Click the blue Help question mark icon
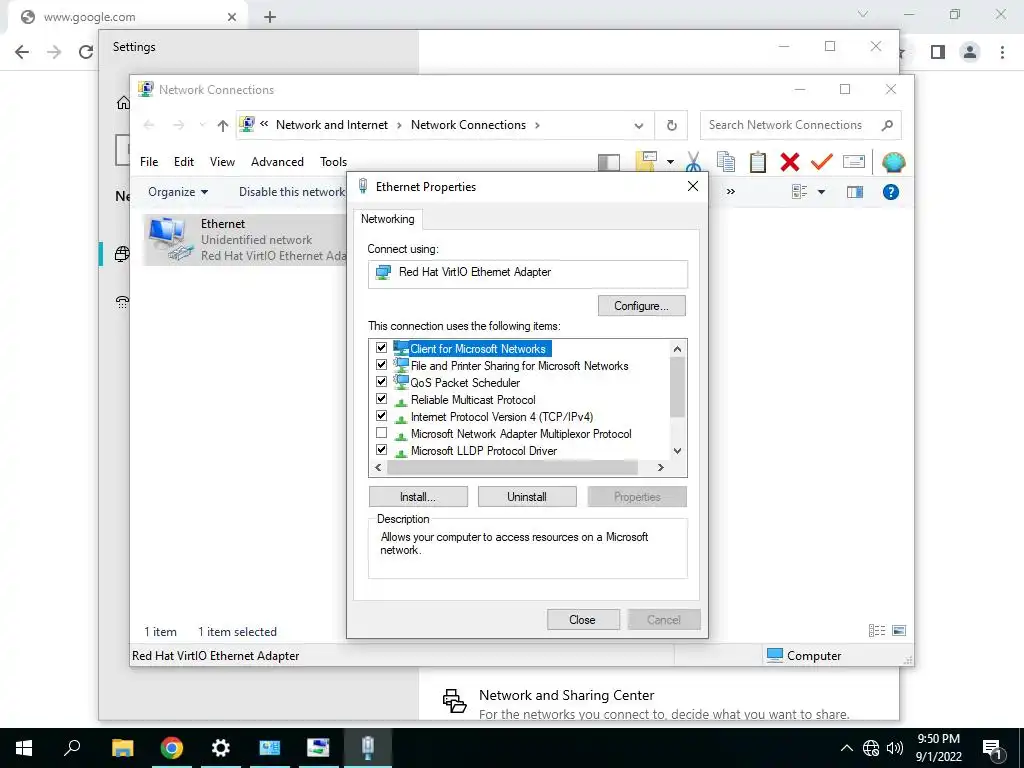The height and width of the screenshot is (768, 1024). pos(891,192)
